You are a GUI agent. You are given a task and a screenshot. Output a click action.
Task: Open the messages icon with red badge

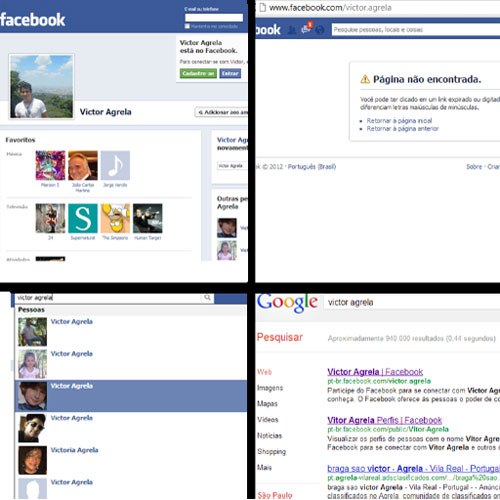[306, 29]
